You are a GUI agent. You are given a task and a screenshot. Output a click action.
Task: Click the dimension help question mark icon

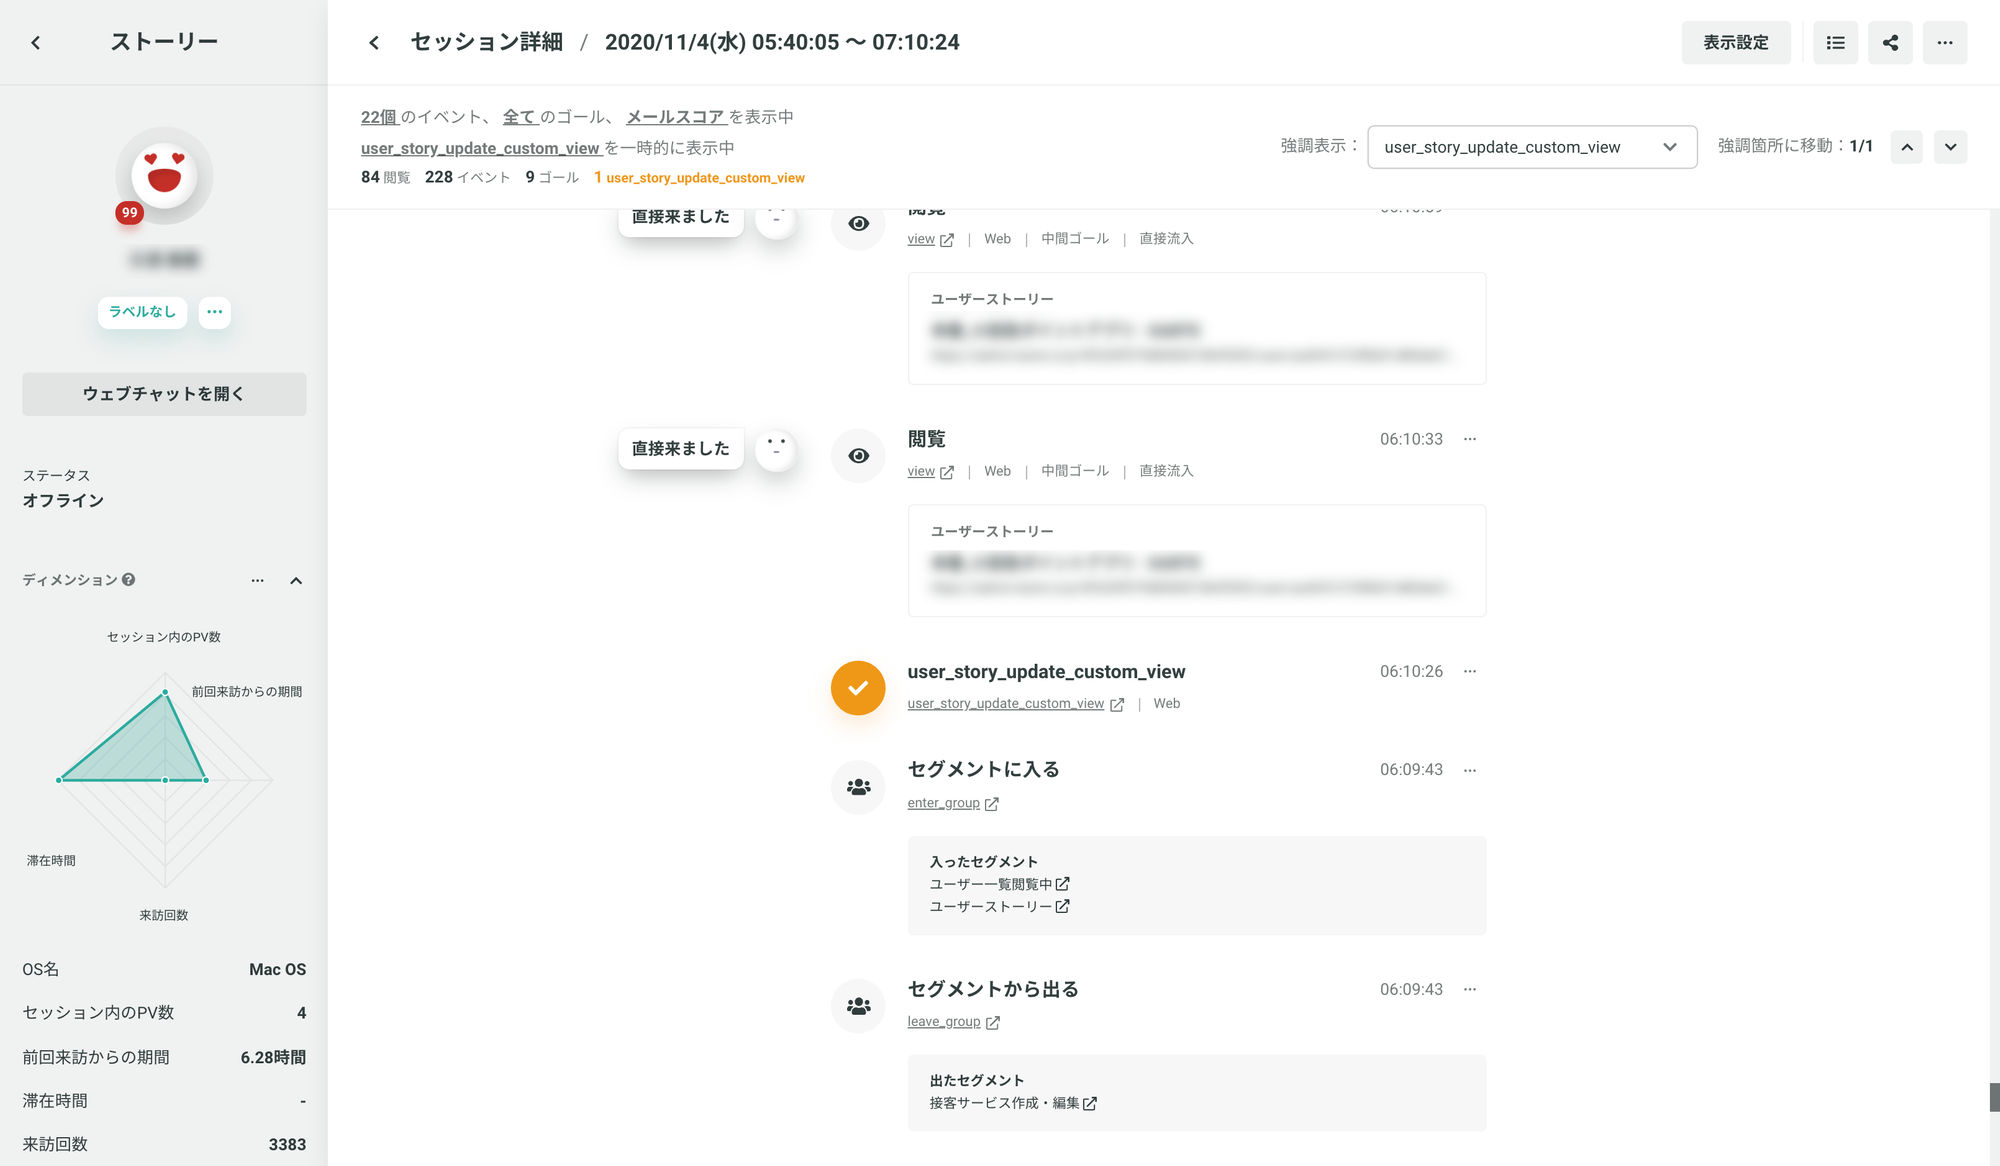click(x=128, y=580)
